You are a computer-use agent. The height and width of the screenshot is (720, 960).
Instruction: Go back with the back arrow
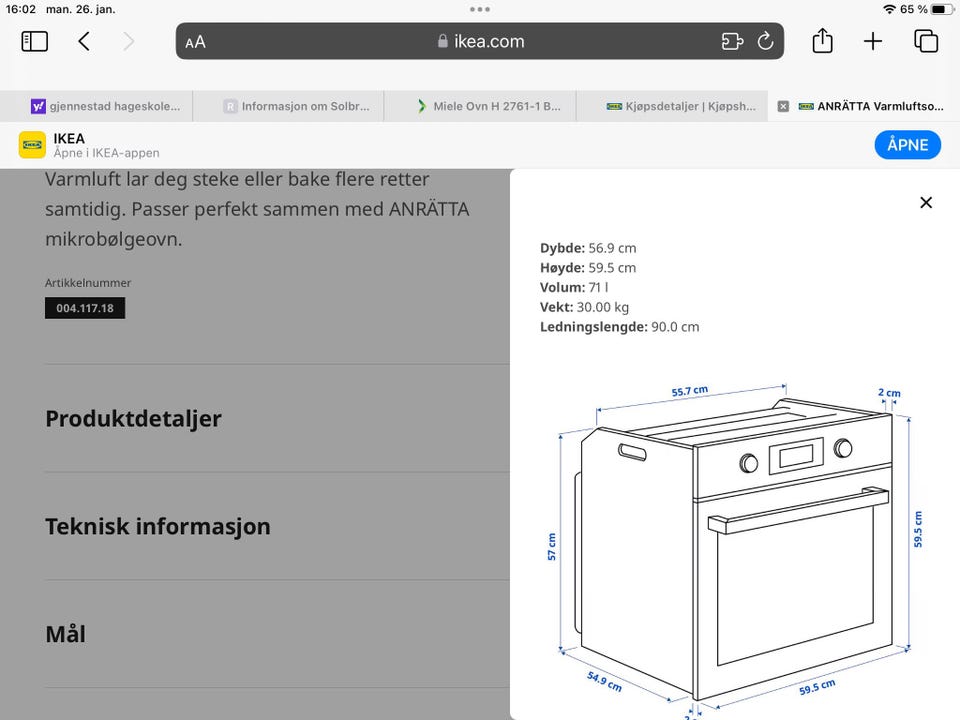click(84, 42)
